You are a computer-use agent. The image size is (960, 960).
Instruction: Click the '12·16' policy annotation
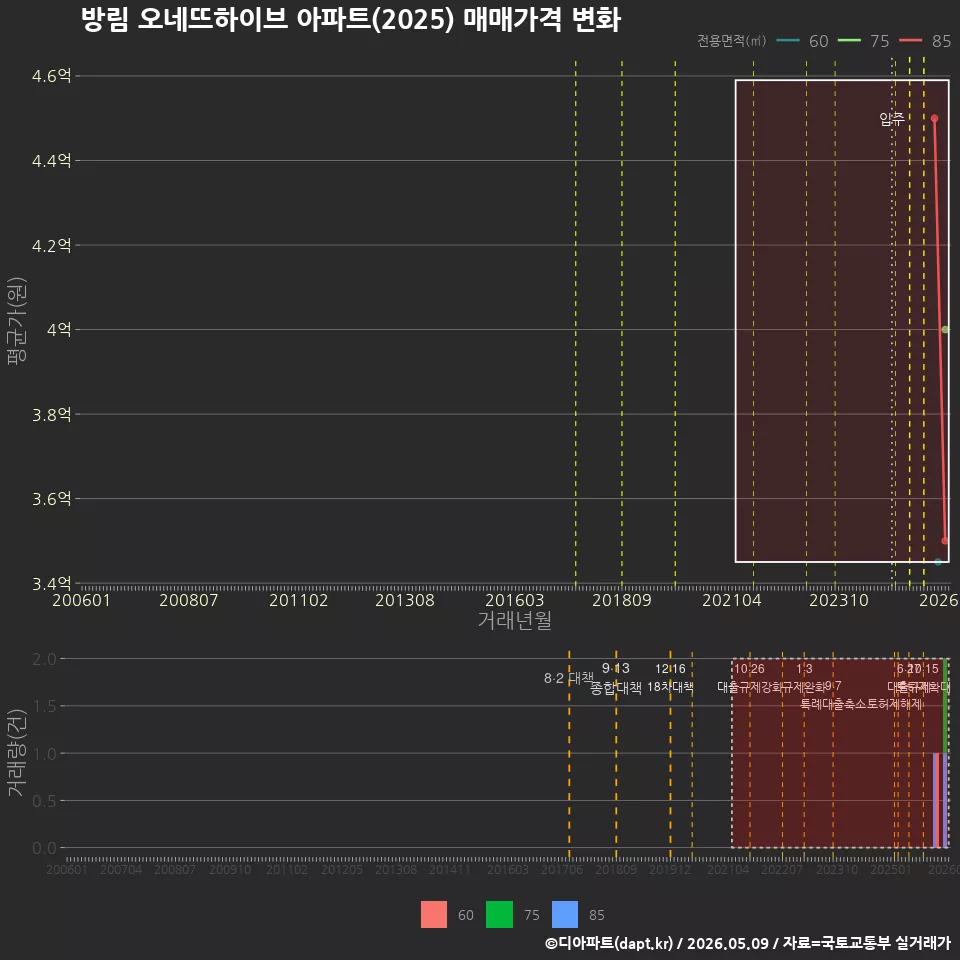point(670,669)
